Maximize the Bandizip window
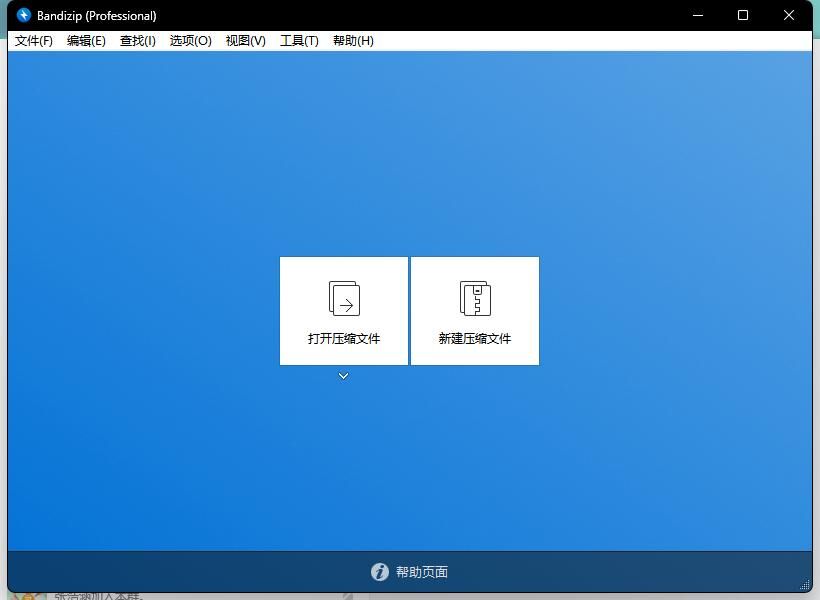 pyautogui.click(x=743, y=15)
